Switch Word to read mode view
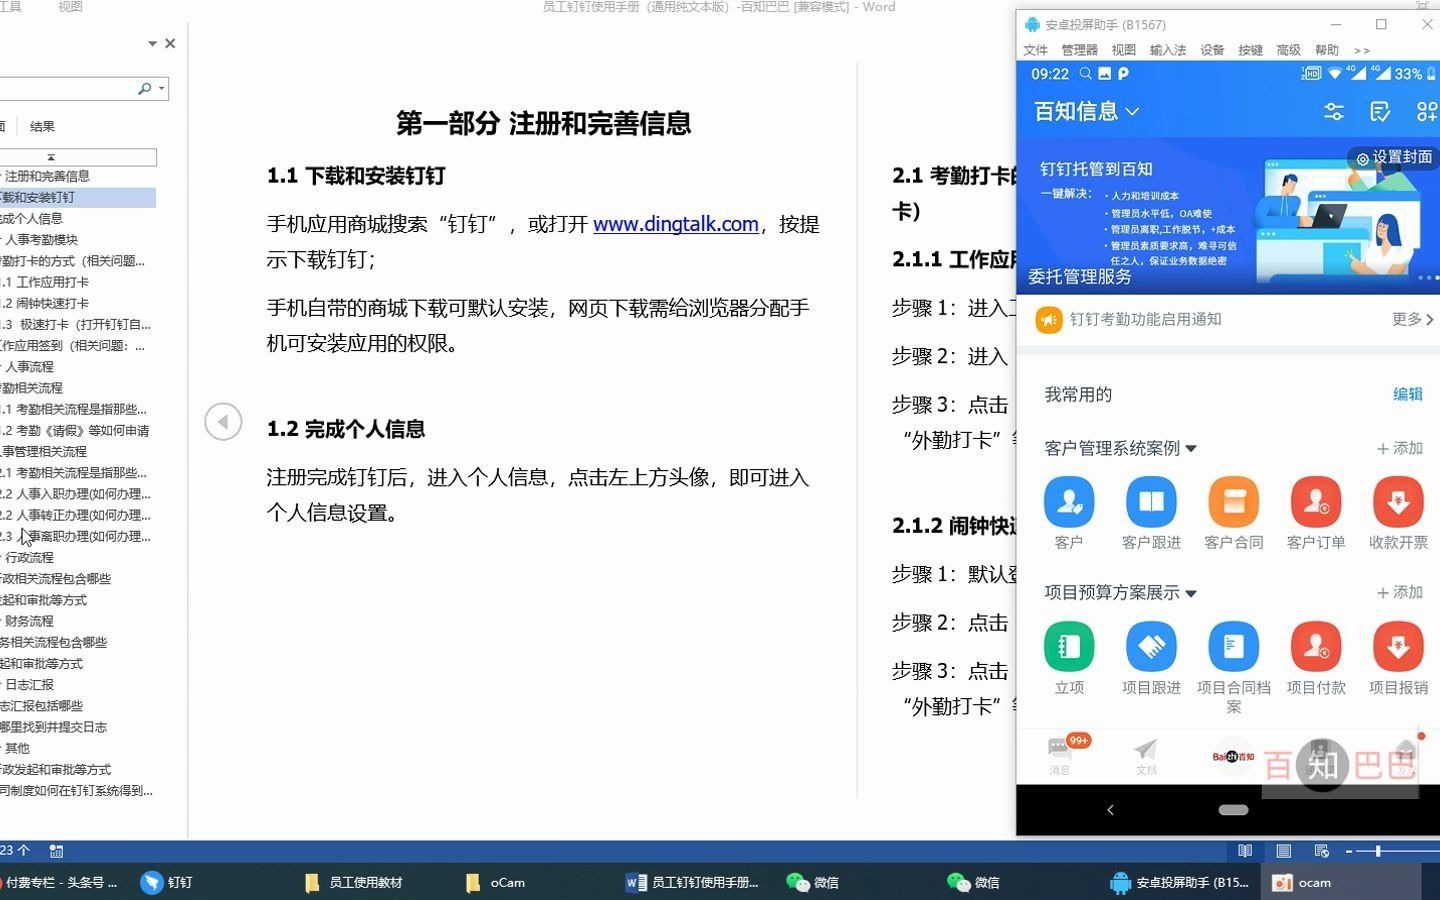Image resolution: width=1440 pixels, height=900 pixels. pyautogui.click(x=1245, y=851)
